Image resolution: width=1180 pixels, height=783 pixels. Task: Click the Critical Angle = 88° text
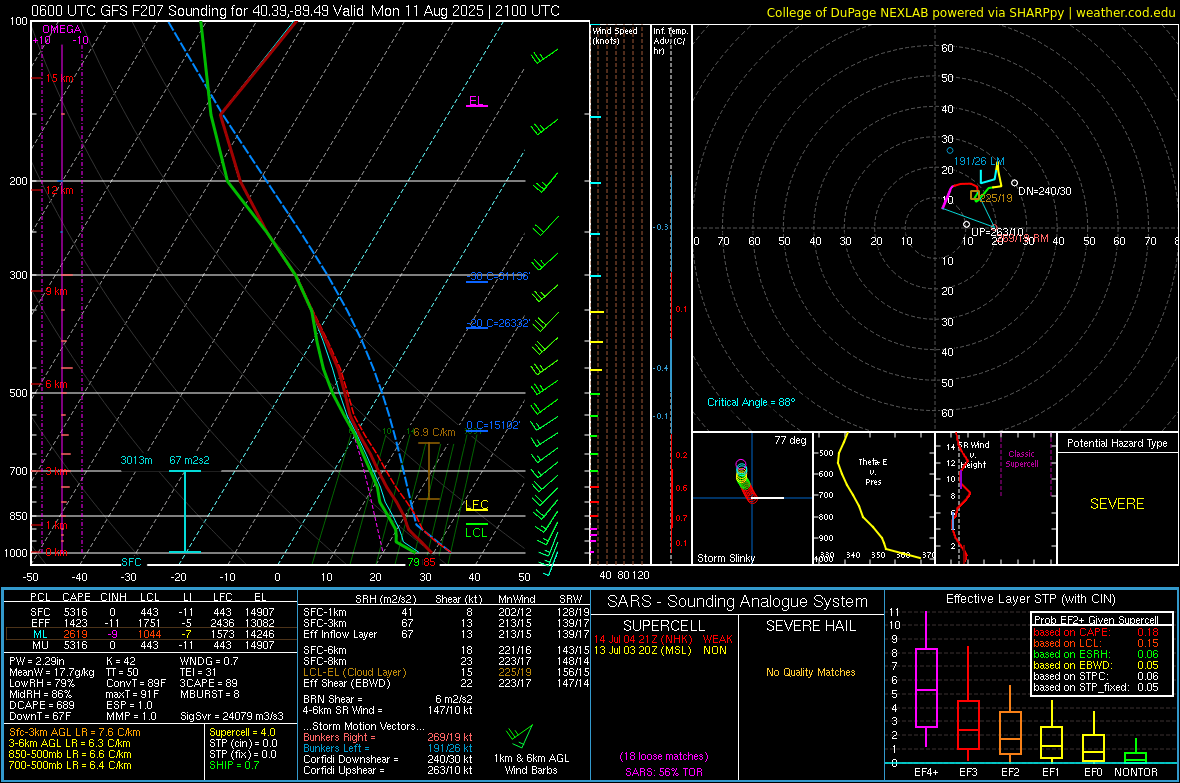[751, 402]
